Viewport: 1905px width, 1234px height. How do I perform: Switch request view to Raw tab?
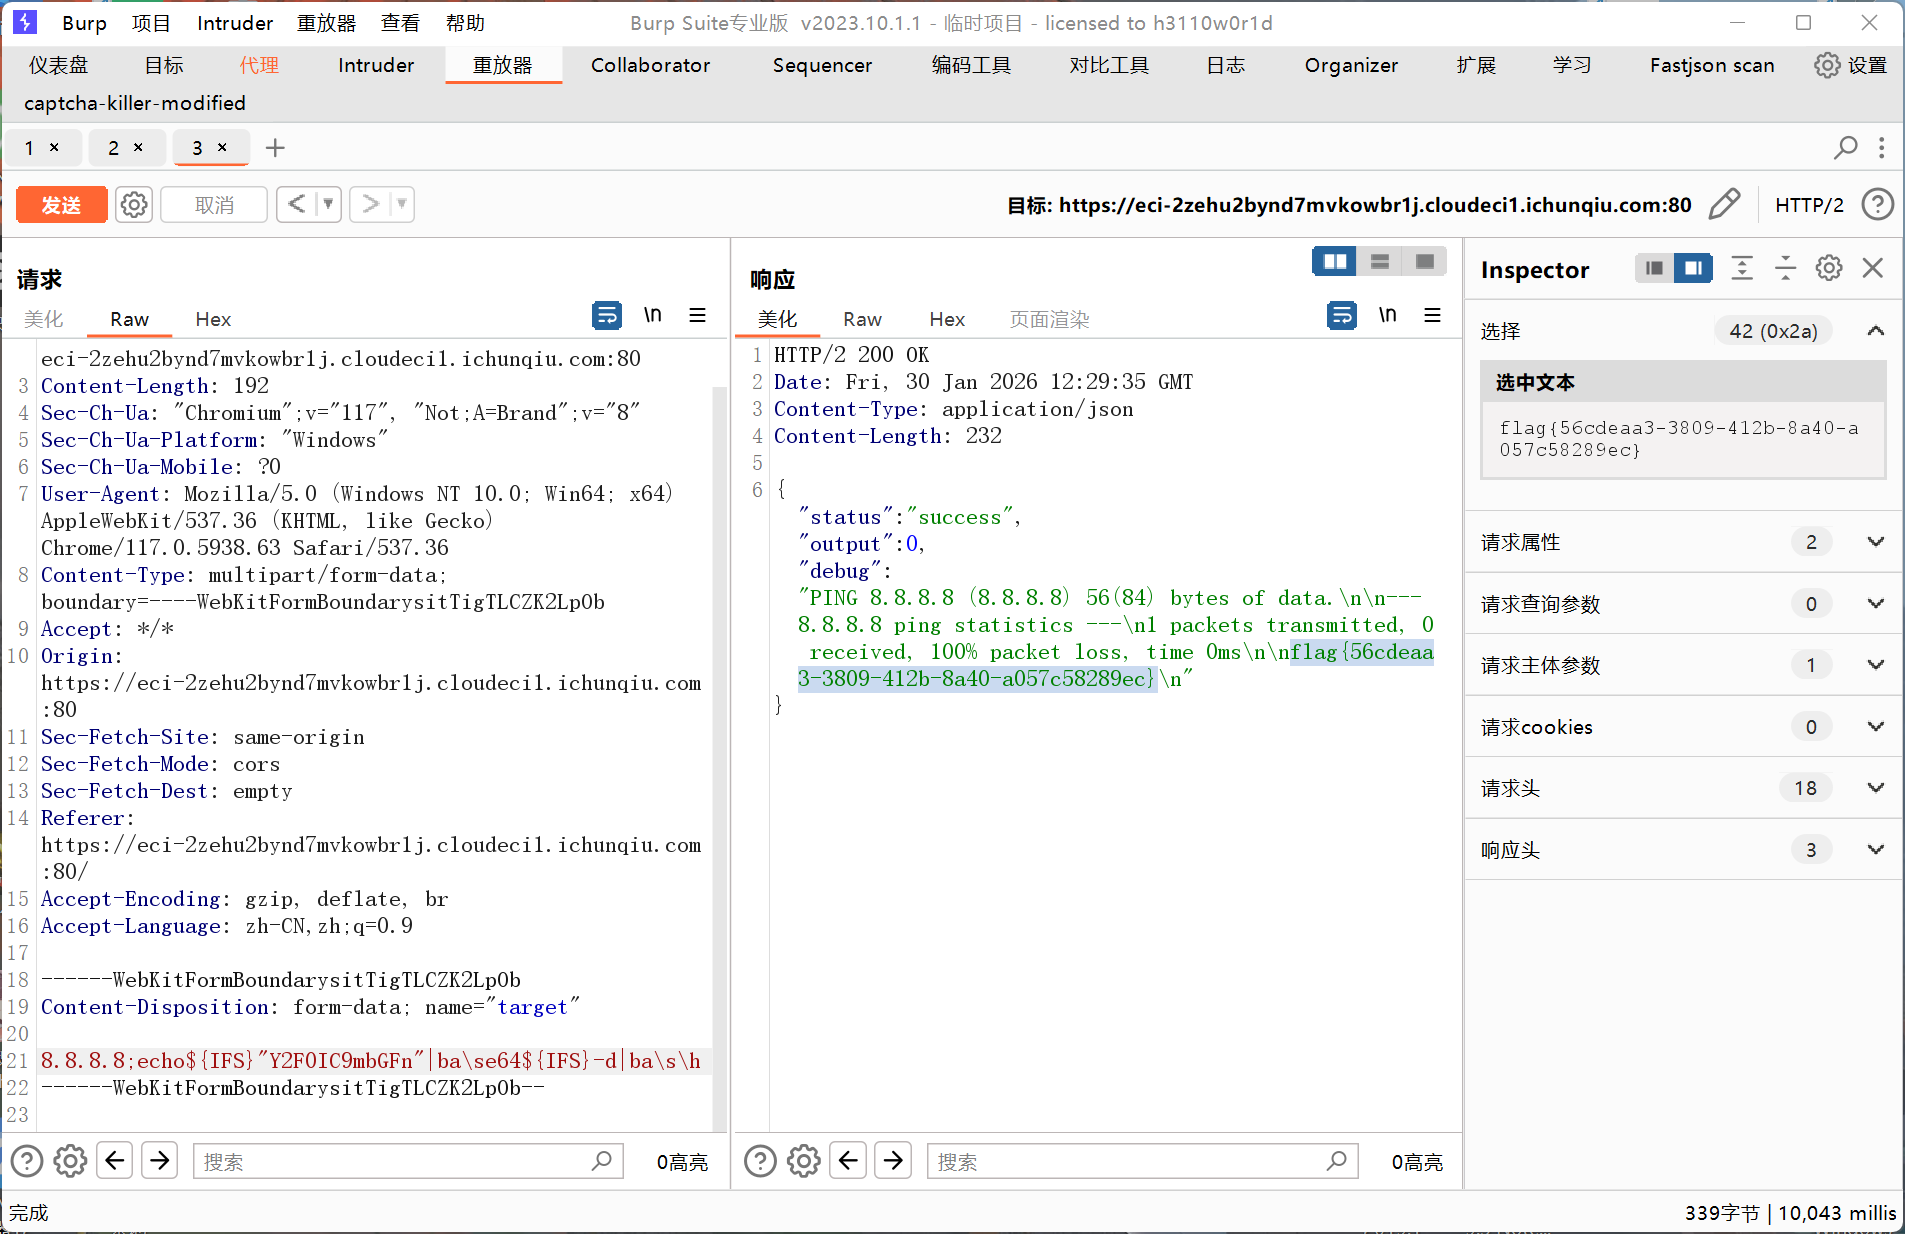[x=129, y=319]
